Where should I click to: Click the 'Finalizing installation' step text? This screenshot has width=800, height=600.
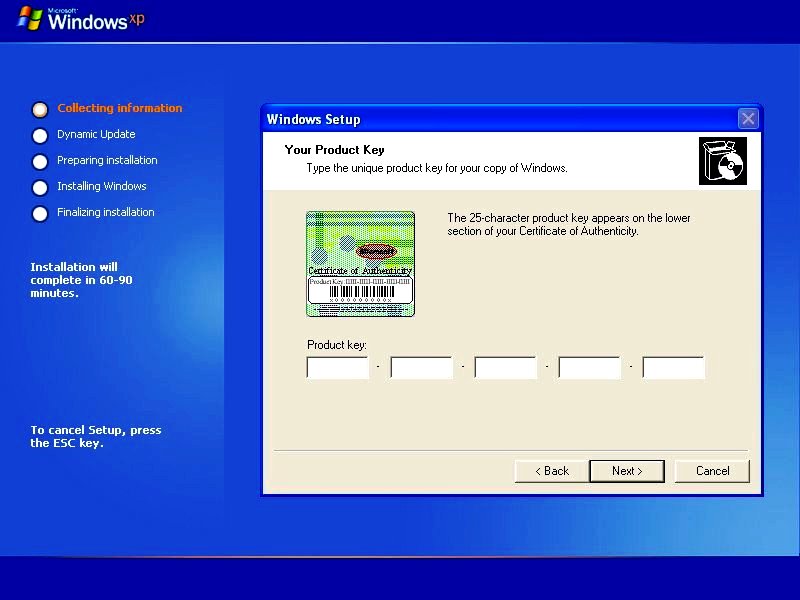[106, 212]
